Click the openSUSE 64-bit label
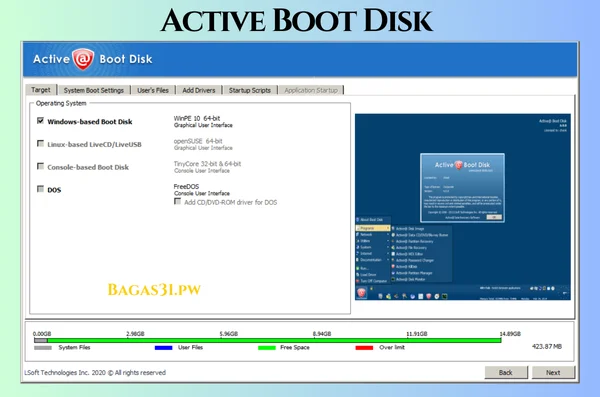 [198, 141]
